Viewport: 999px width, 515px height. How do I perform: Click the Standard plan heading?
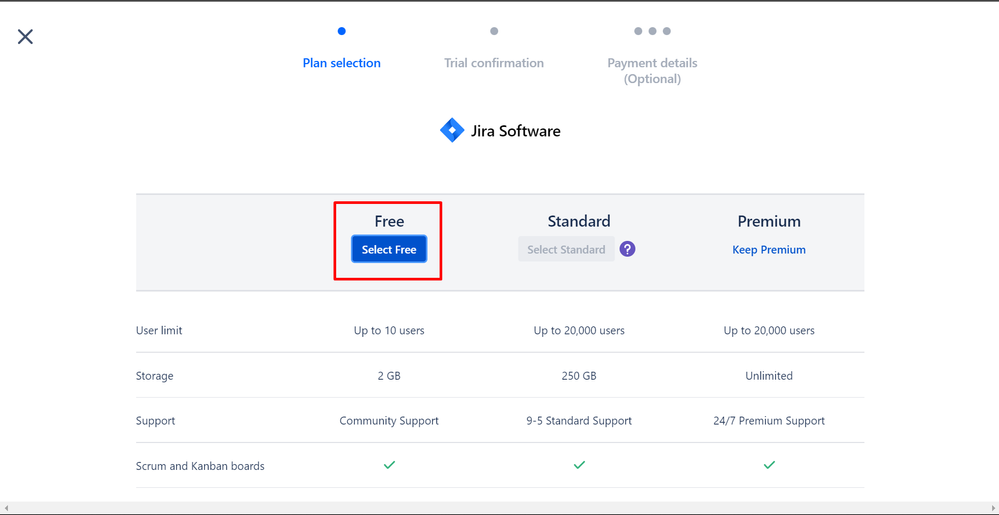tap(579, 221)
